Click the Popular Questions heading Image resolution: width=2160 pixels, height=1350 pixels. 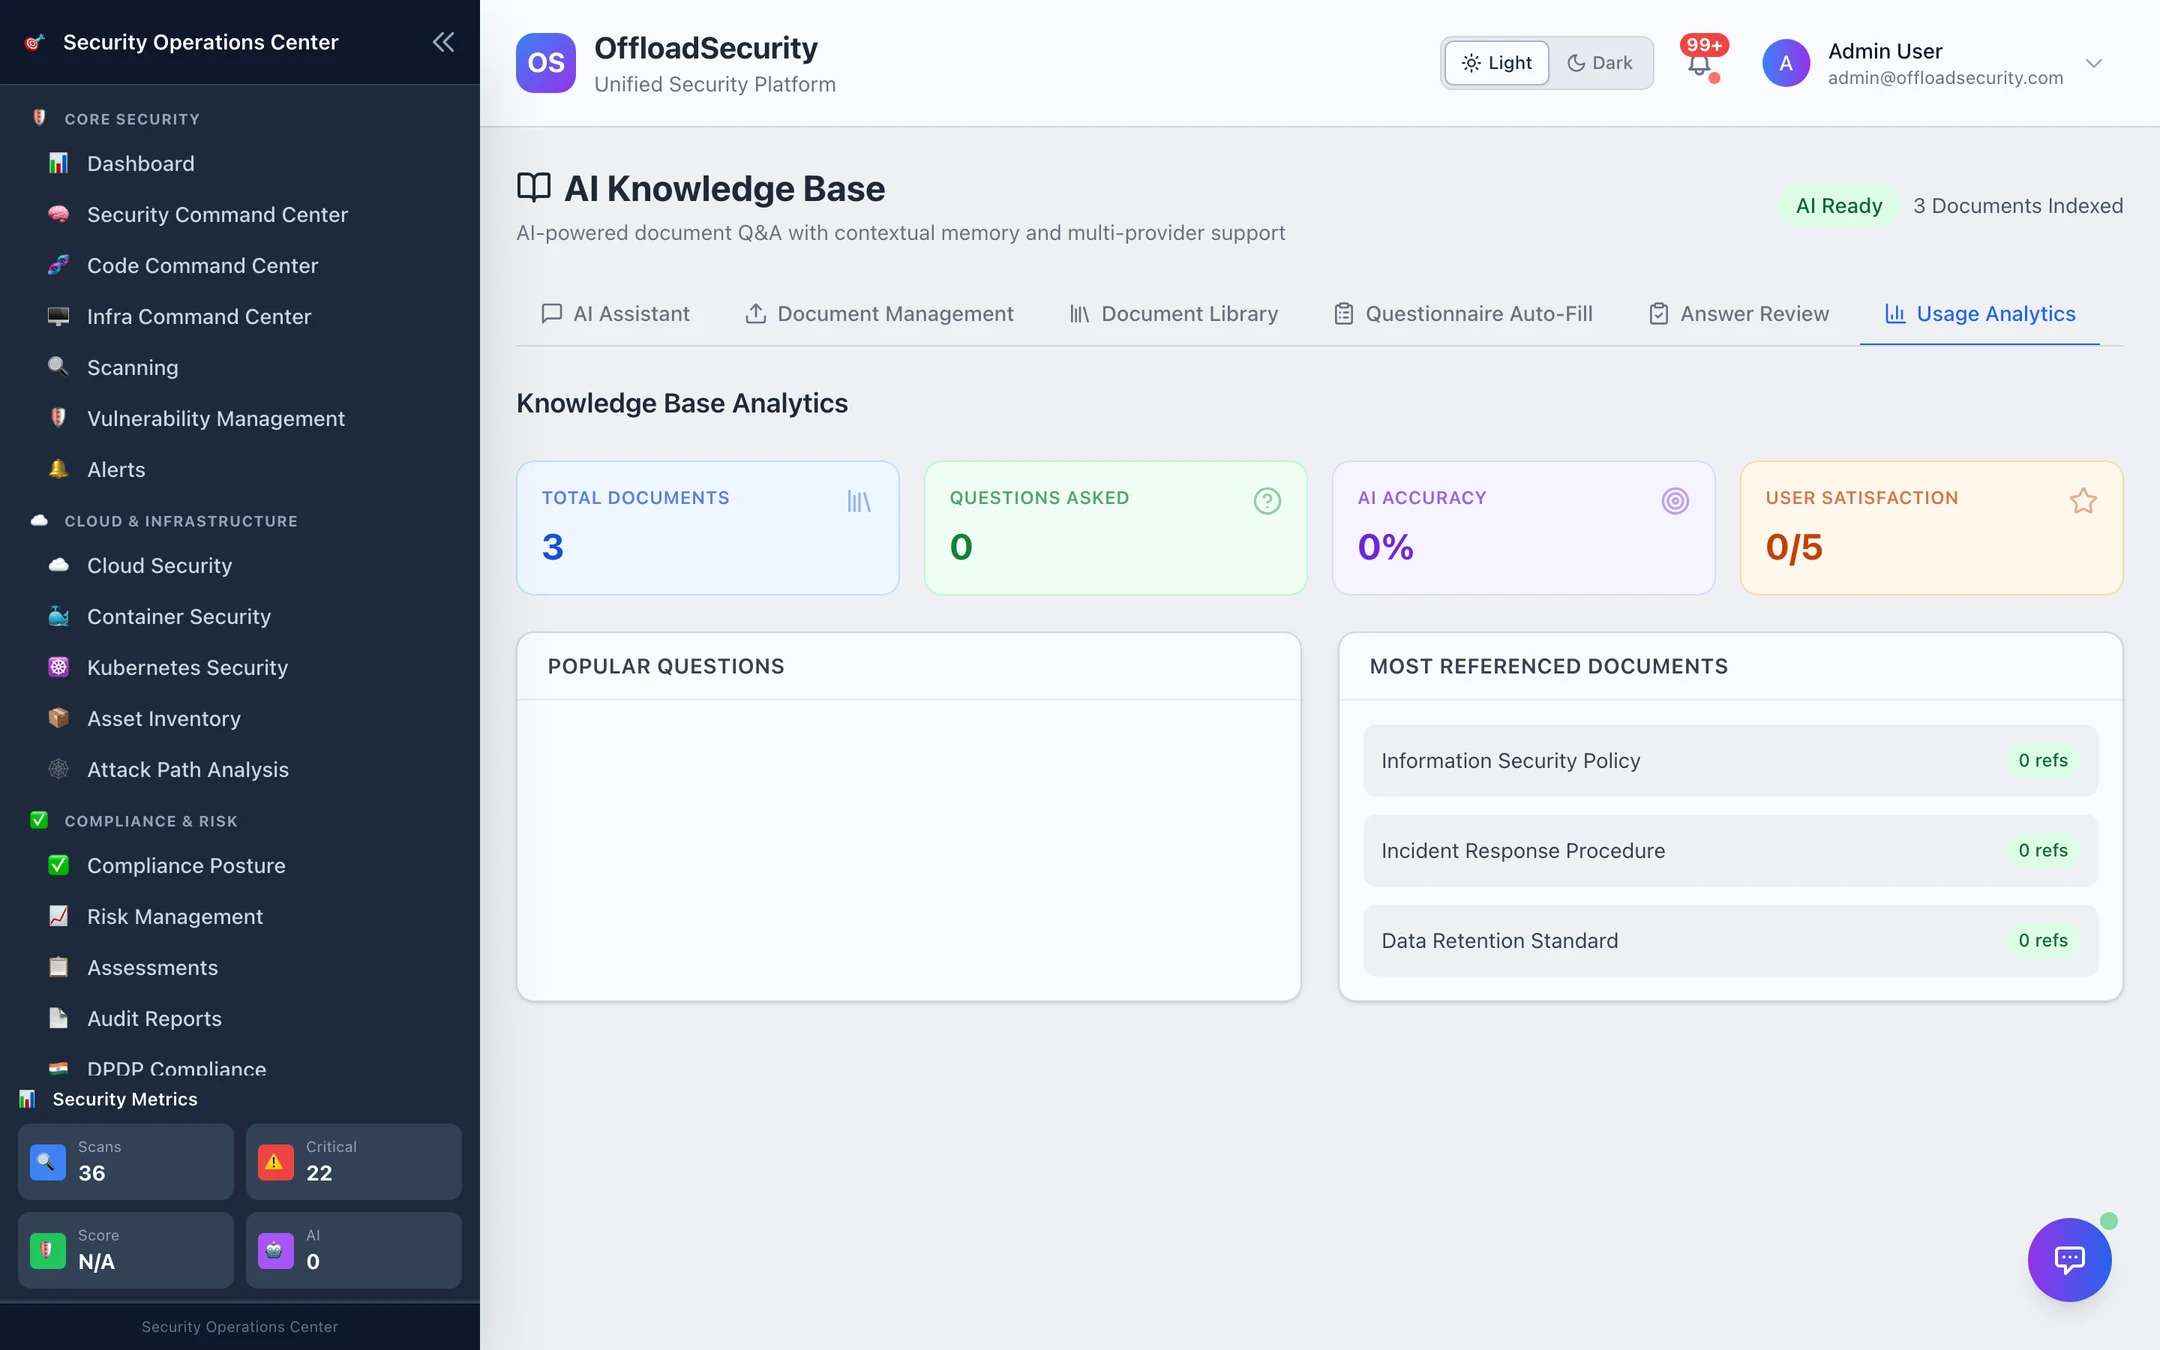click(666, 666)
